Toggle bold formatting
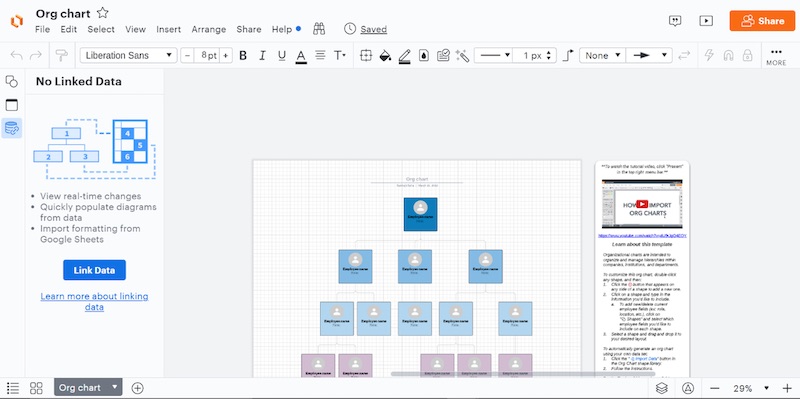 click(243, 56)
